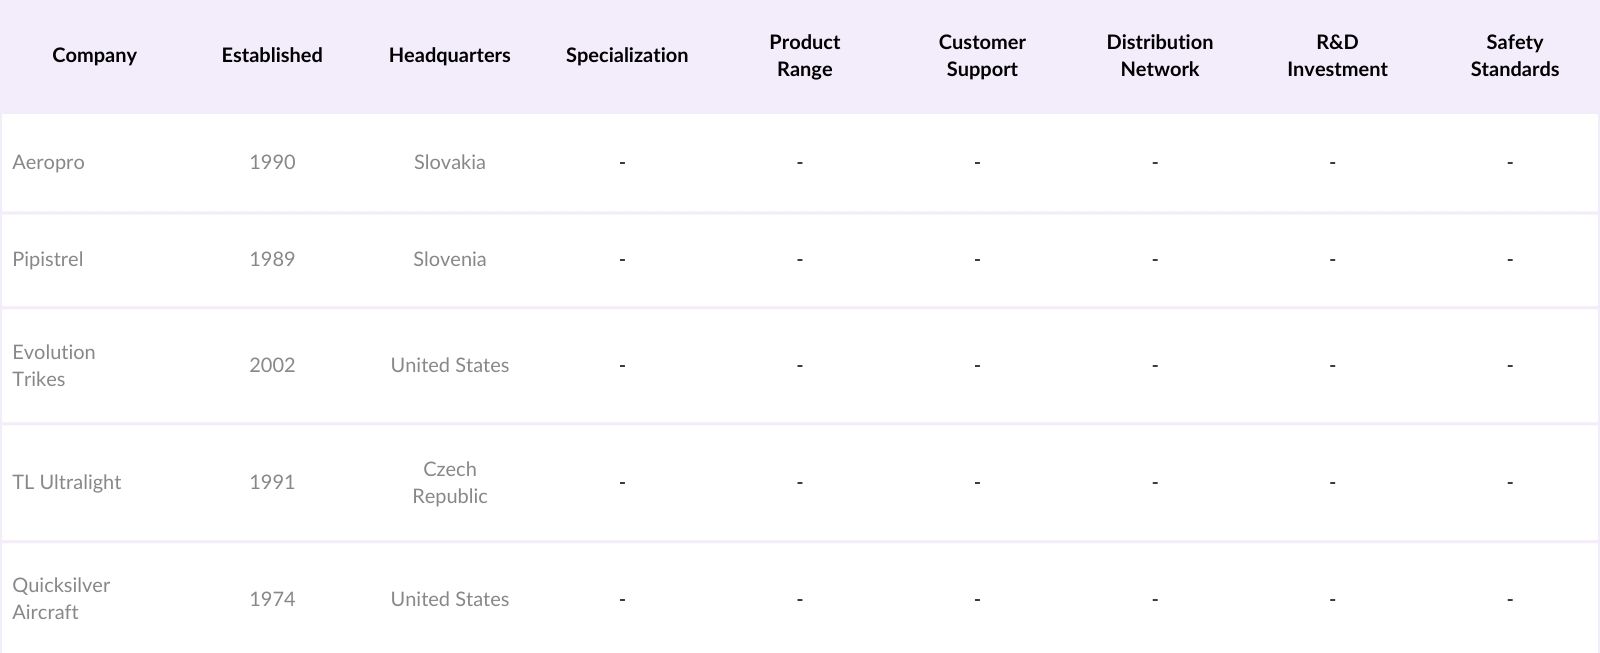Click the Distribution Network column header
Screen dimensions: 1600x653
(1159, 55)
